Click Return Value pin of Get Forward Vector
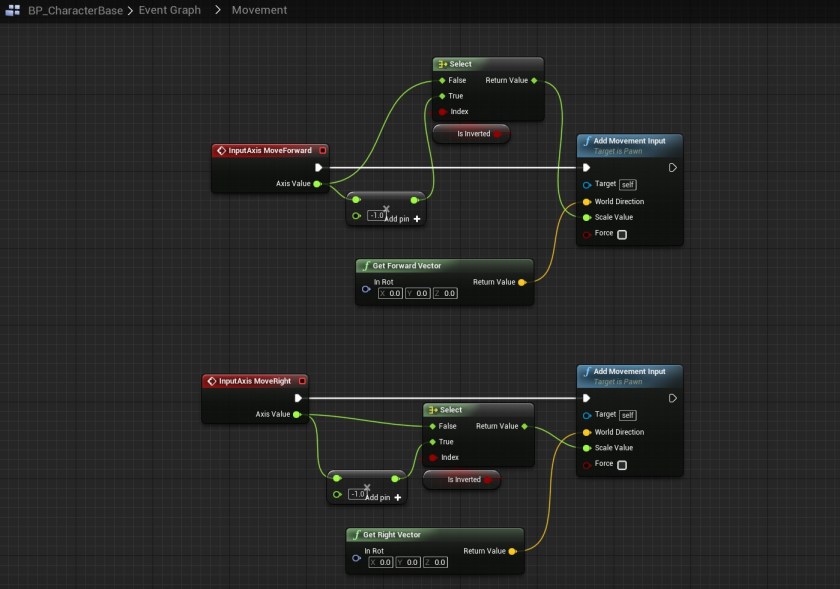The image size is (840, 589). pos(522,282)
